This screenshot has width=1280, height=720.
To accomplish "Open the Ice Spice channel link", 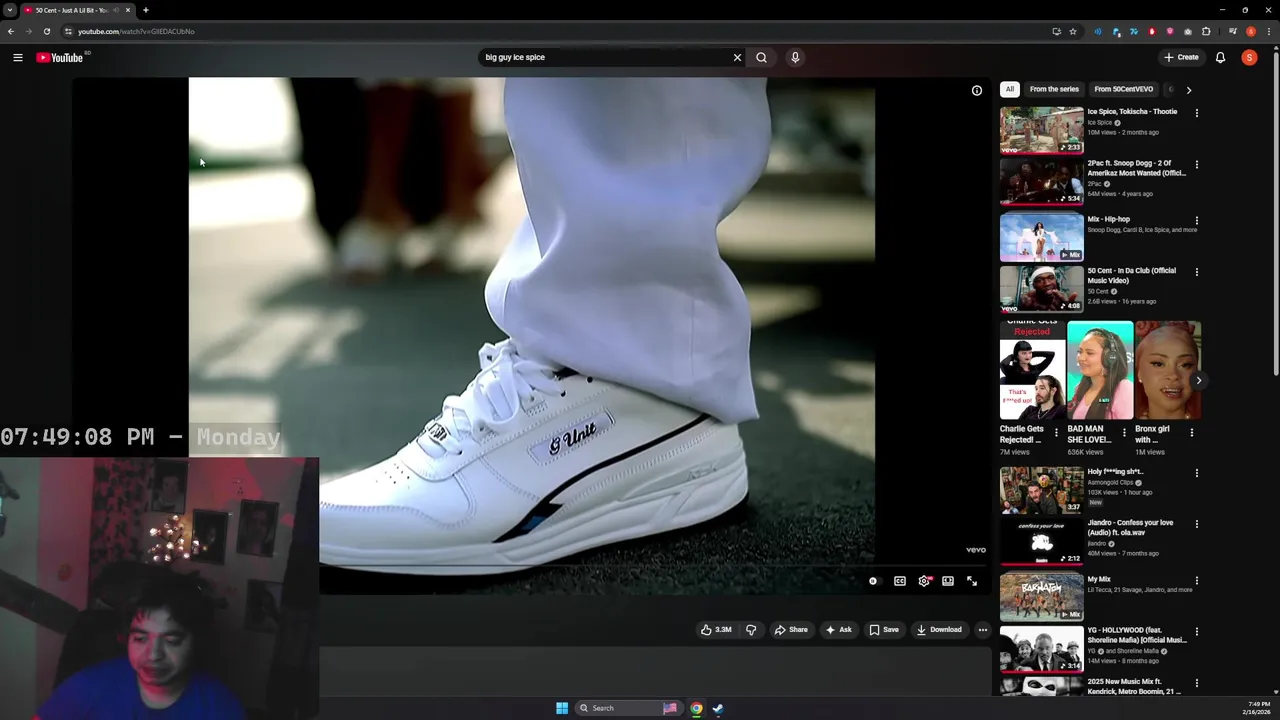I will pyautogui.click(x=1100, y=122).
